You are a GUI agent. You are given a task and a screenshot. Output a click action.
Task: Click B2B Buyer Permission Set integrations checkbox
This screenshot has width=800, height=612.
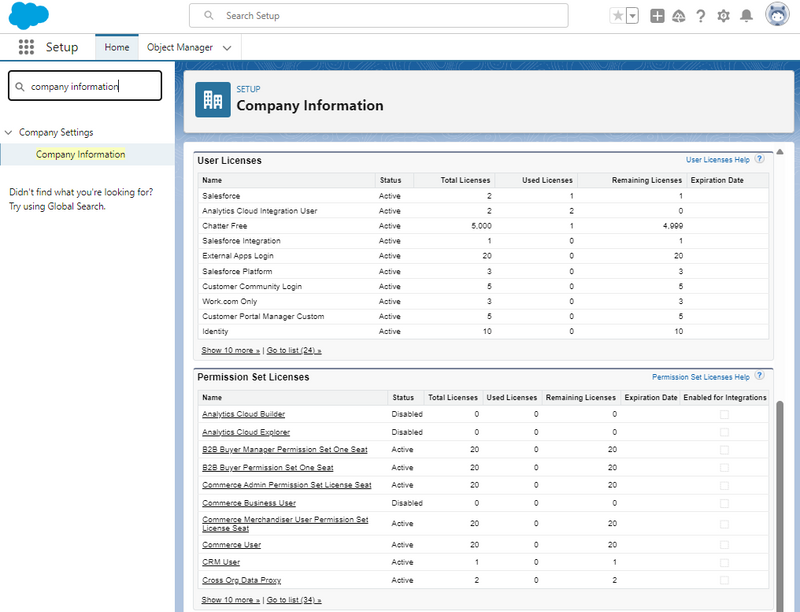click(724, 468)
